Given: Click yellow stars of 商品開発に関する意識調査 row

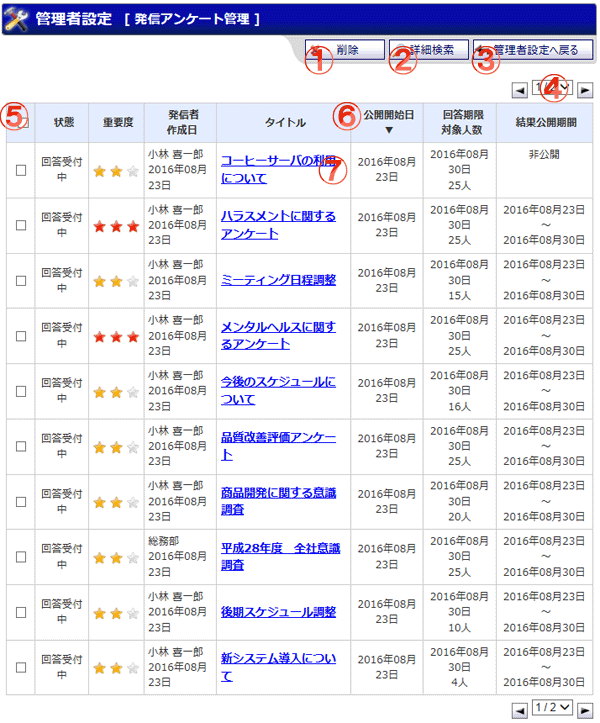Looking at the screenshot, I should pyautogui.click(x=116, y=503).
